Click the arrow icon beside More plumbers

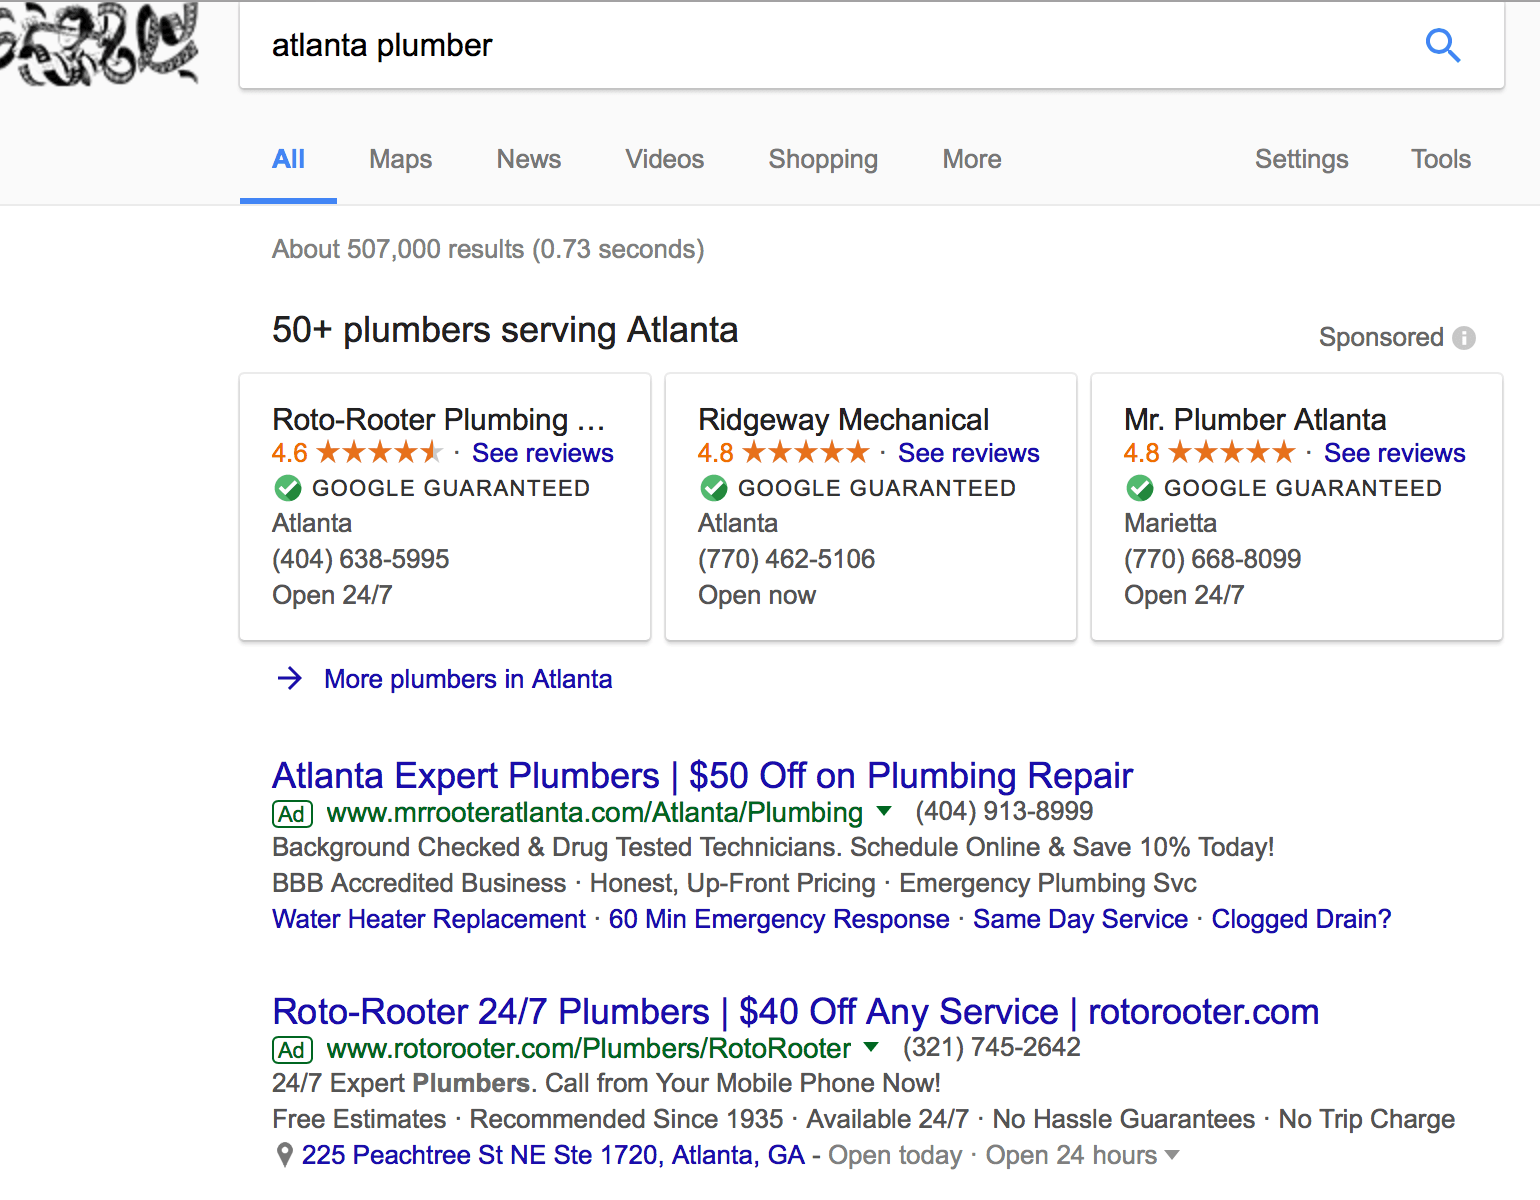(x=290, y=679)
